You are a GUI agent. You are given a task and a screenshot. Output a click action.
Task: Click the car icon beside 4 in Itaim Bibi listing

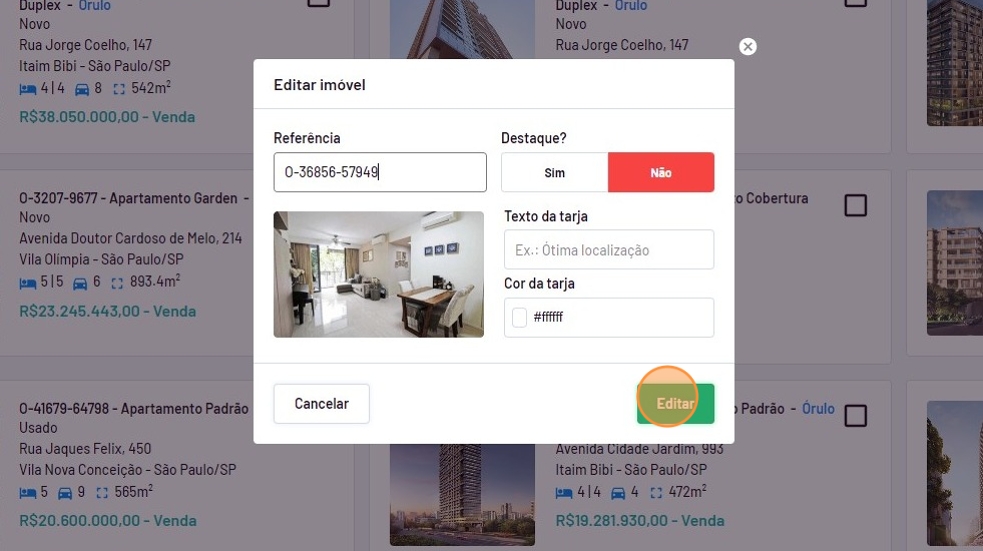618,493
